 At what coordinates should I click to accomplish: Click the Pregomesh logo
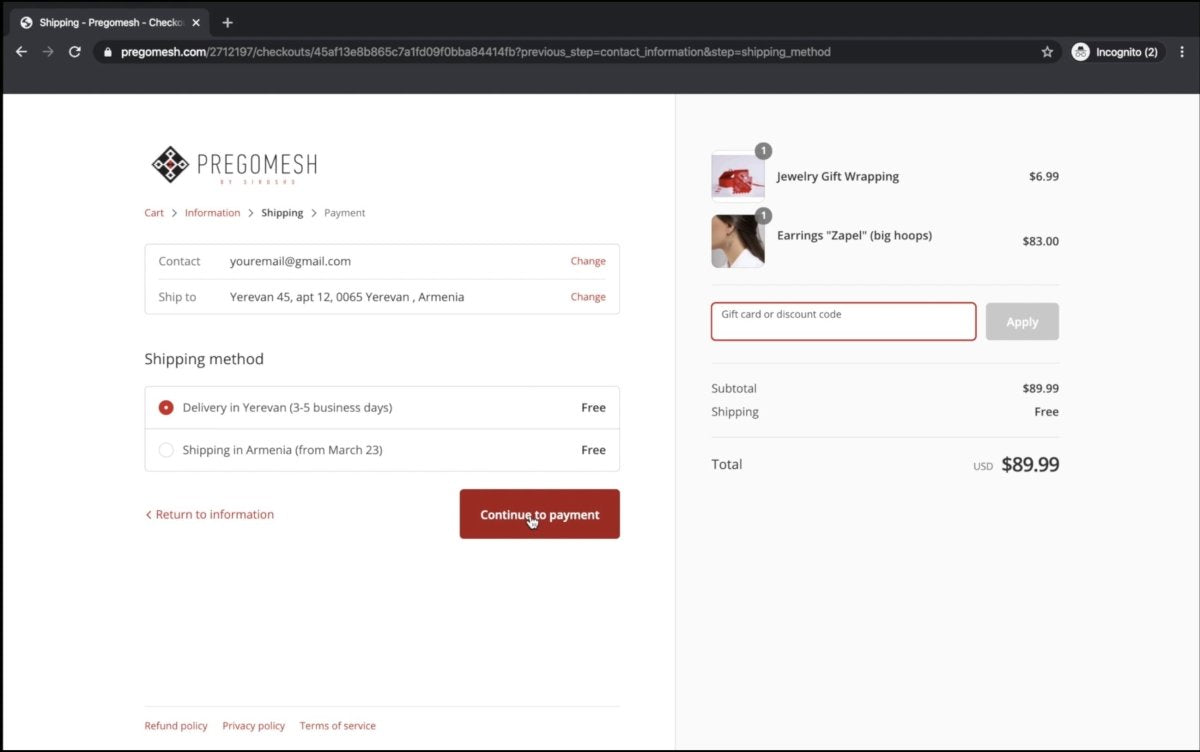(x=233, y=164)
